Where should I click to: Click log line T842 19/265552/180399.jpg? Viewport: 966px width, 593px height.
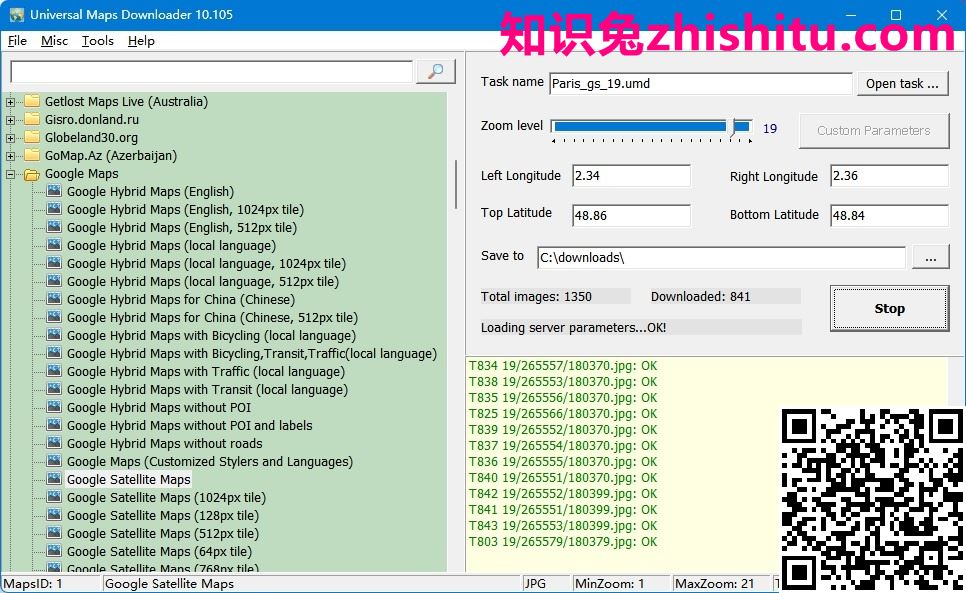[x=563, y=494]
